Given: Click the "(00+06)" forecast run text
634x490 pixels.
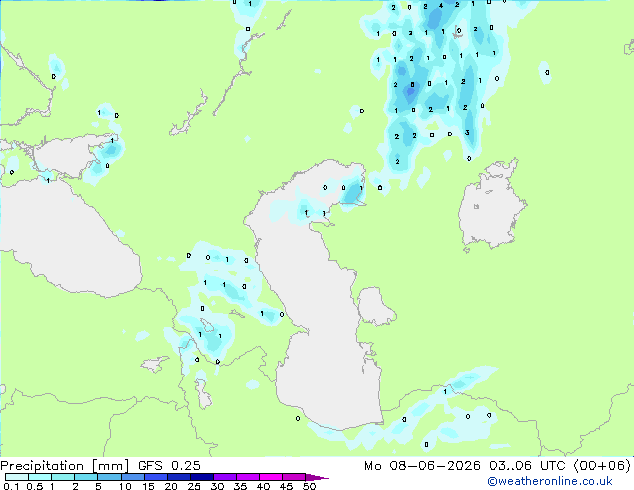Looking at the screenshot, I should tap(602, 466).
